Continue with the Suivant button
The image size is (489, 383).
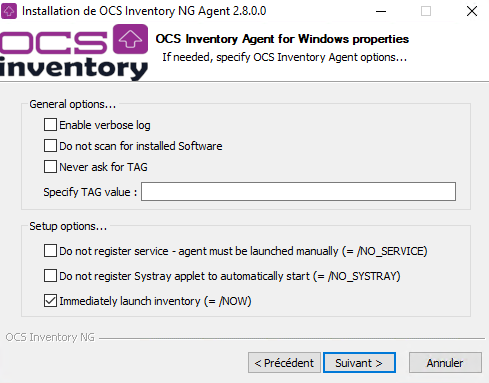click(x=359, y=363)
